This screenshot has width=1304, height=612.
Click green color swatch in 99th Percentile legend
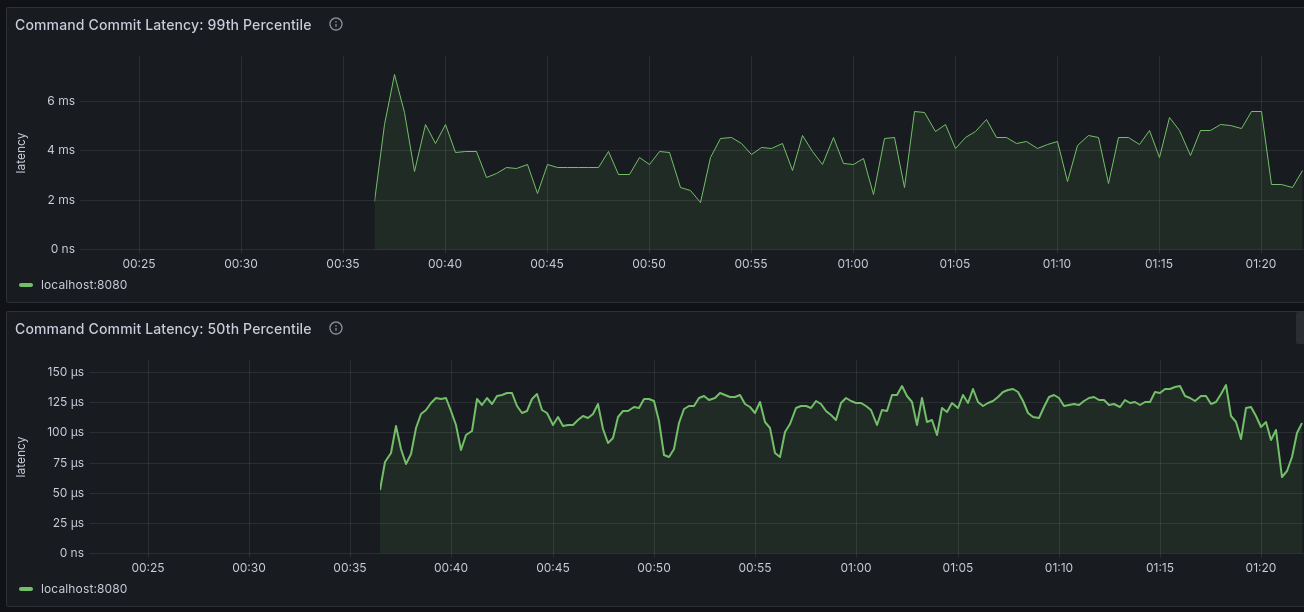click(x=26, y=285)
